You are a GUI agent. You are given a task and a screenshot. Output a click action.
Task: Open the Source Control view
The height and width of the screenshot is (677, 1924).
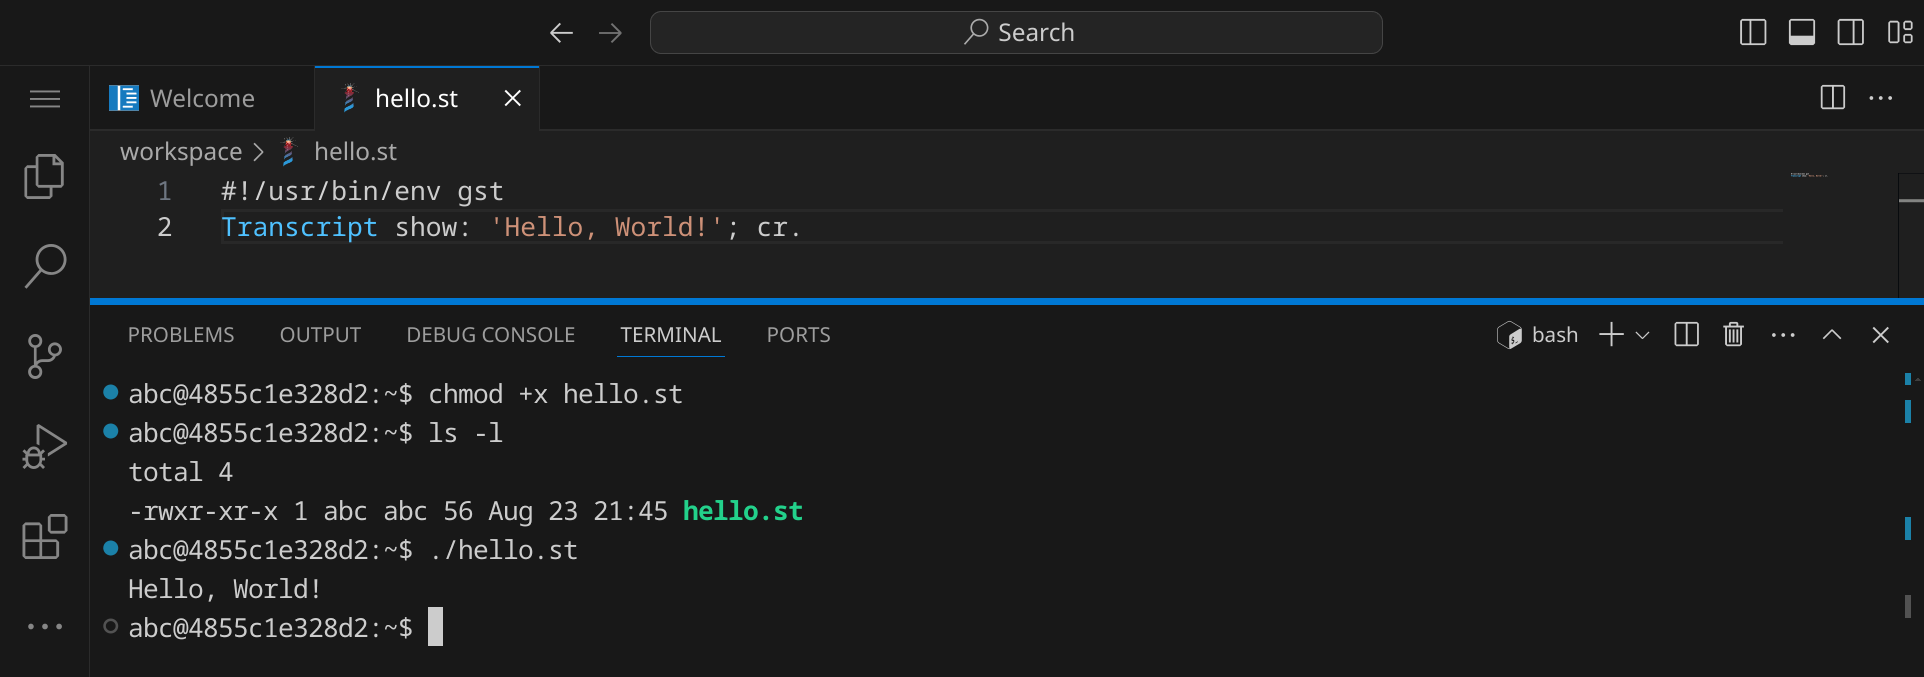(44, 357)
